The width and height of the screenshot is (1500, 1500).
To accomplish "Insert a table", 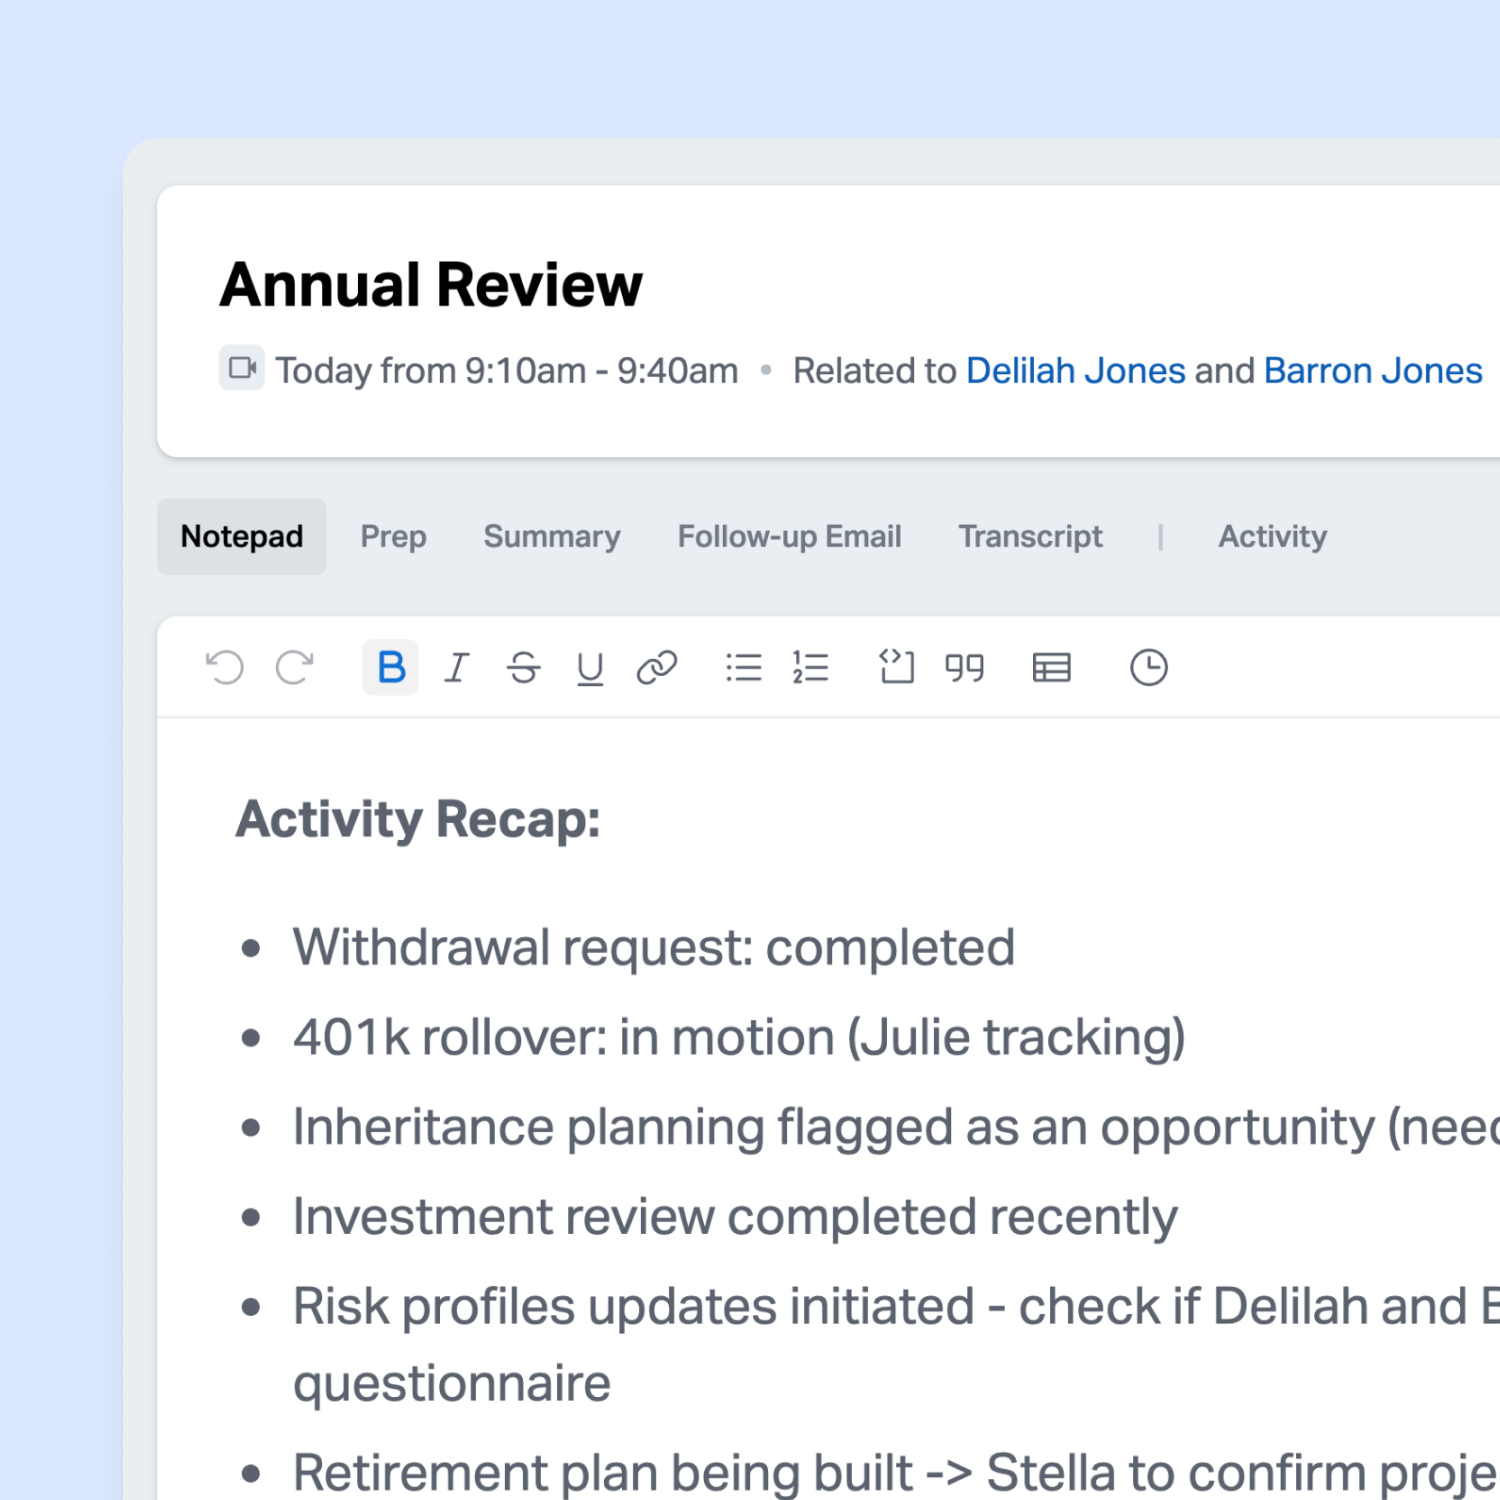I will coord(1051,667).
